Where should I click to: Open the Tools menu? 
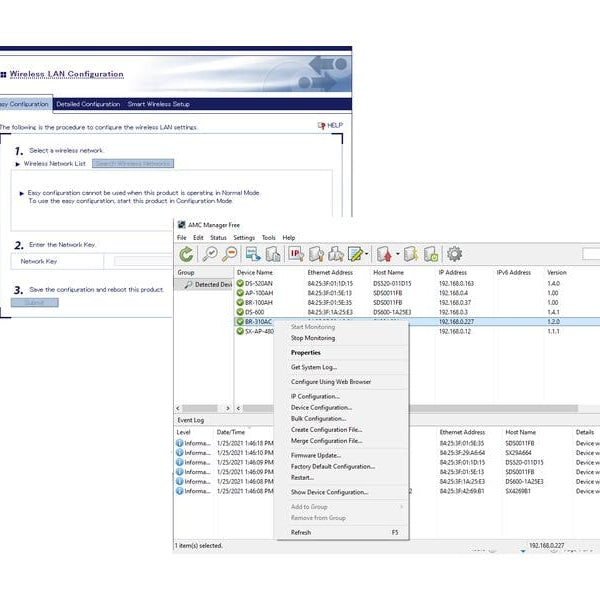269,238
